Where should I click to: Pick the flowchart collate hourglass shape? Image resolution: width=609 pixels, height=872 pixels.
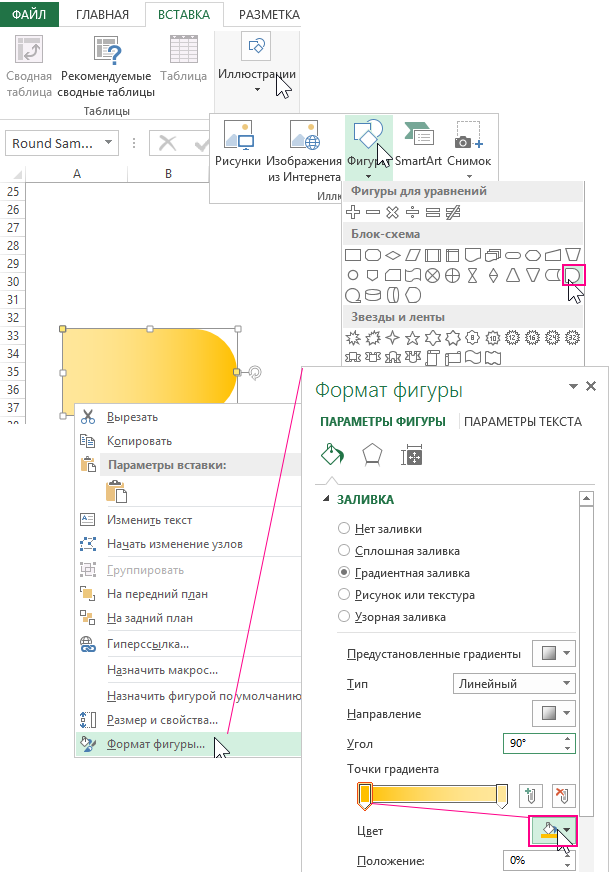click(x=473, y=275)
